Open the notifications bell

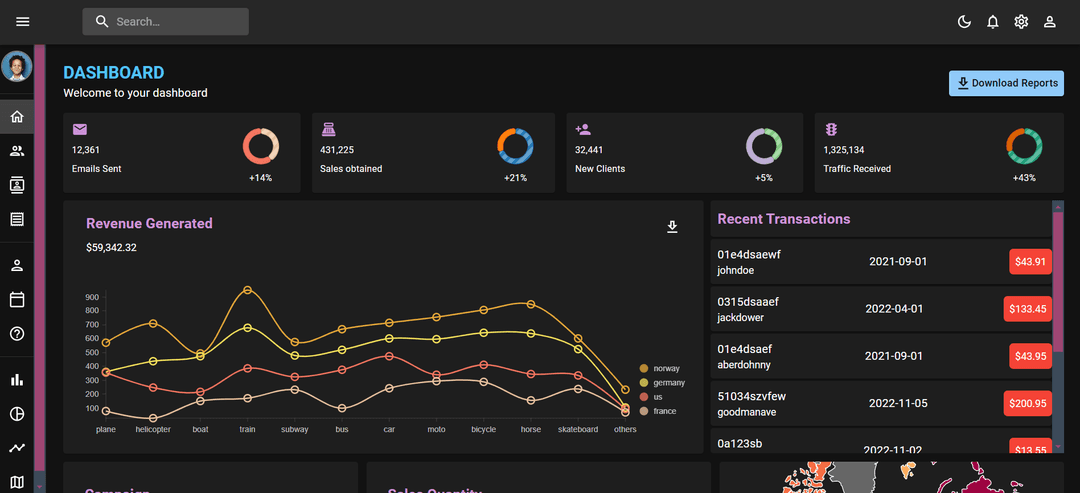coord(993,22)
